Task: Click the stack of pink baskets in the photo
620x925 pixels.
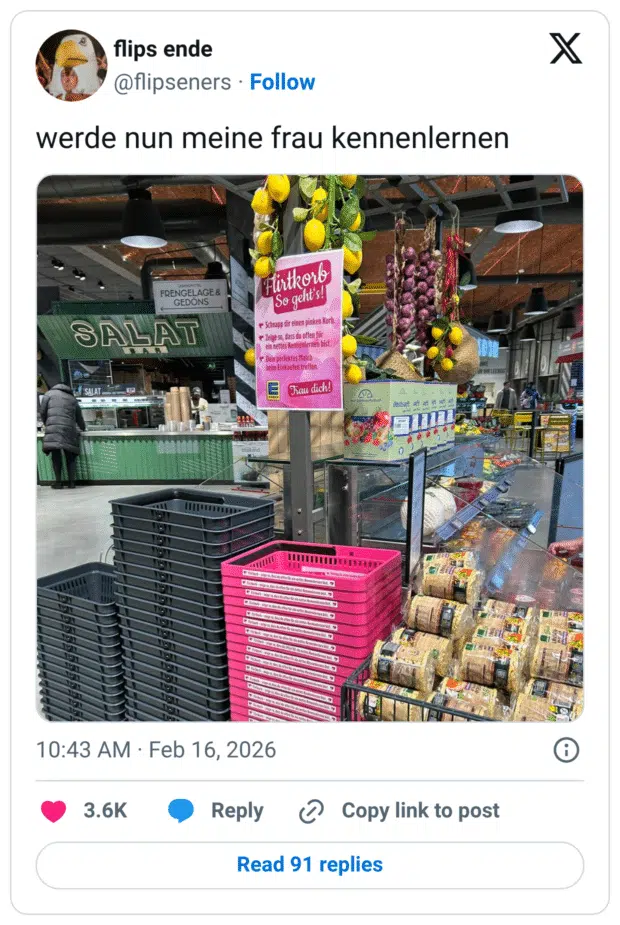Action: pyautogui.click(x=311, y=631)
